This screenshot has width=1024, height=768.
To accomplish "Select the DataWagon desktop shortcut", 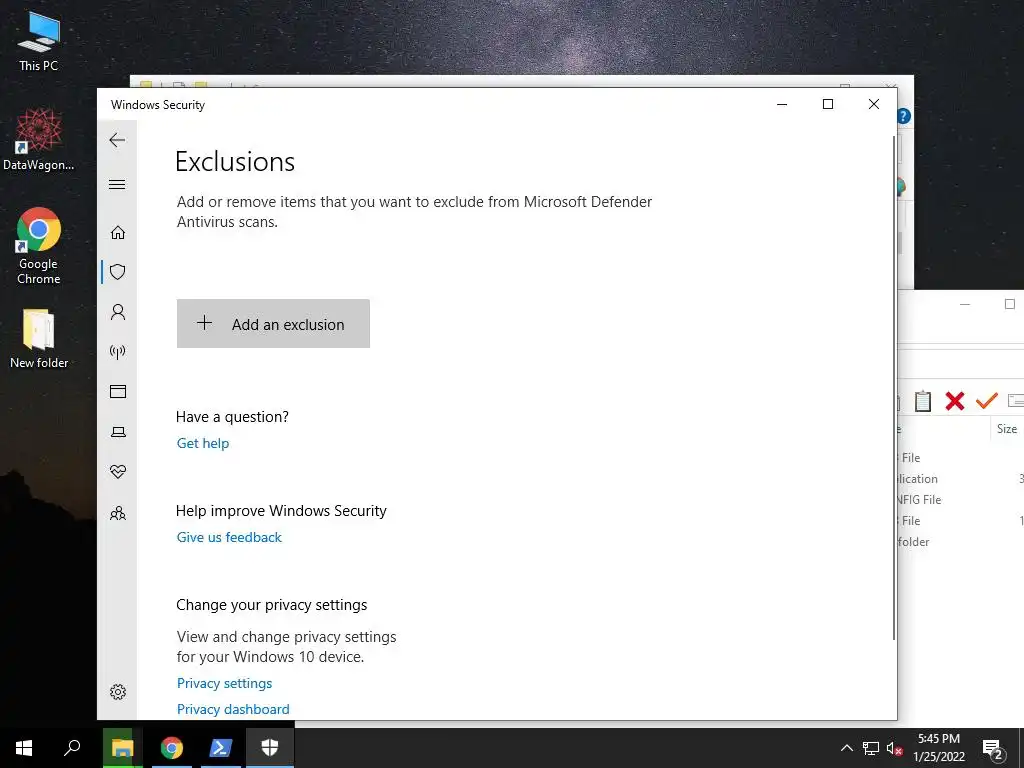I will point(39,140).
